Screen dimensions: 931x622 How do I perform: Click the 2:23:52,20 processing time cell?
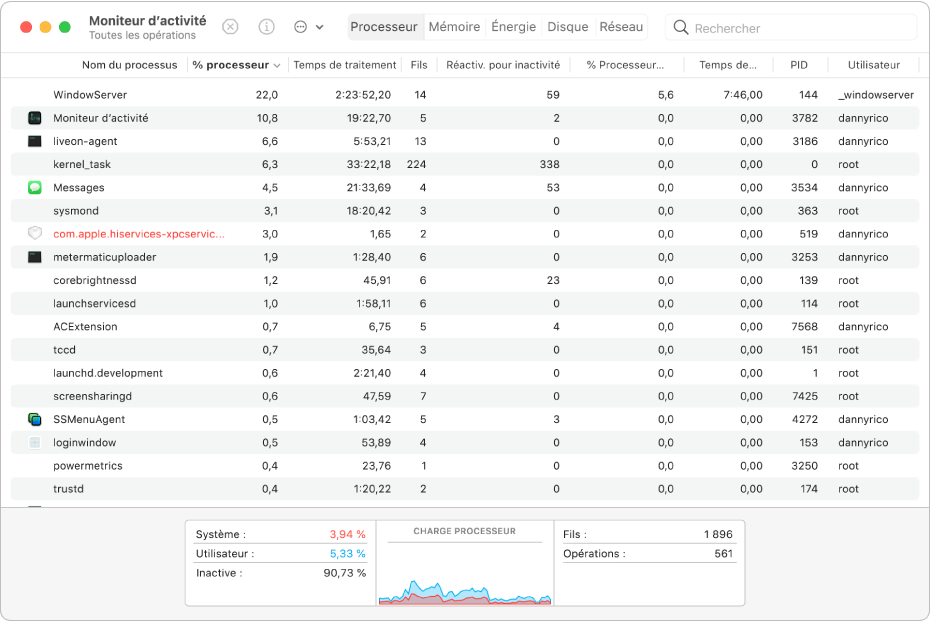[363, 95]
